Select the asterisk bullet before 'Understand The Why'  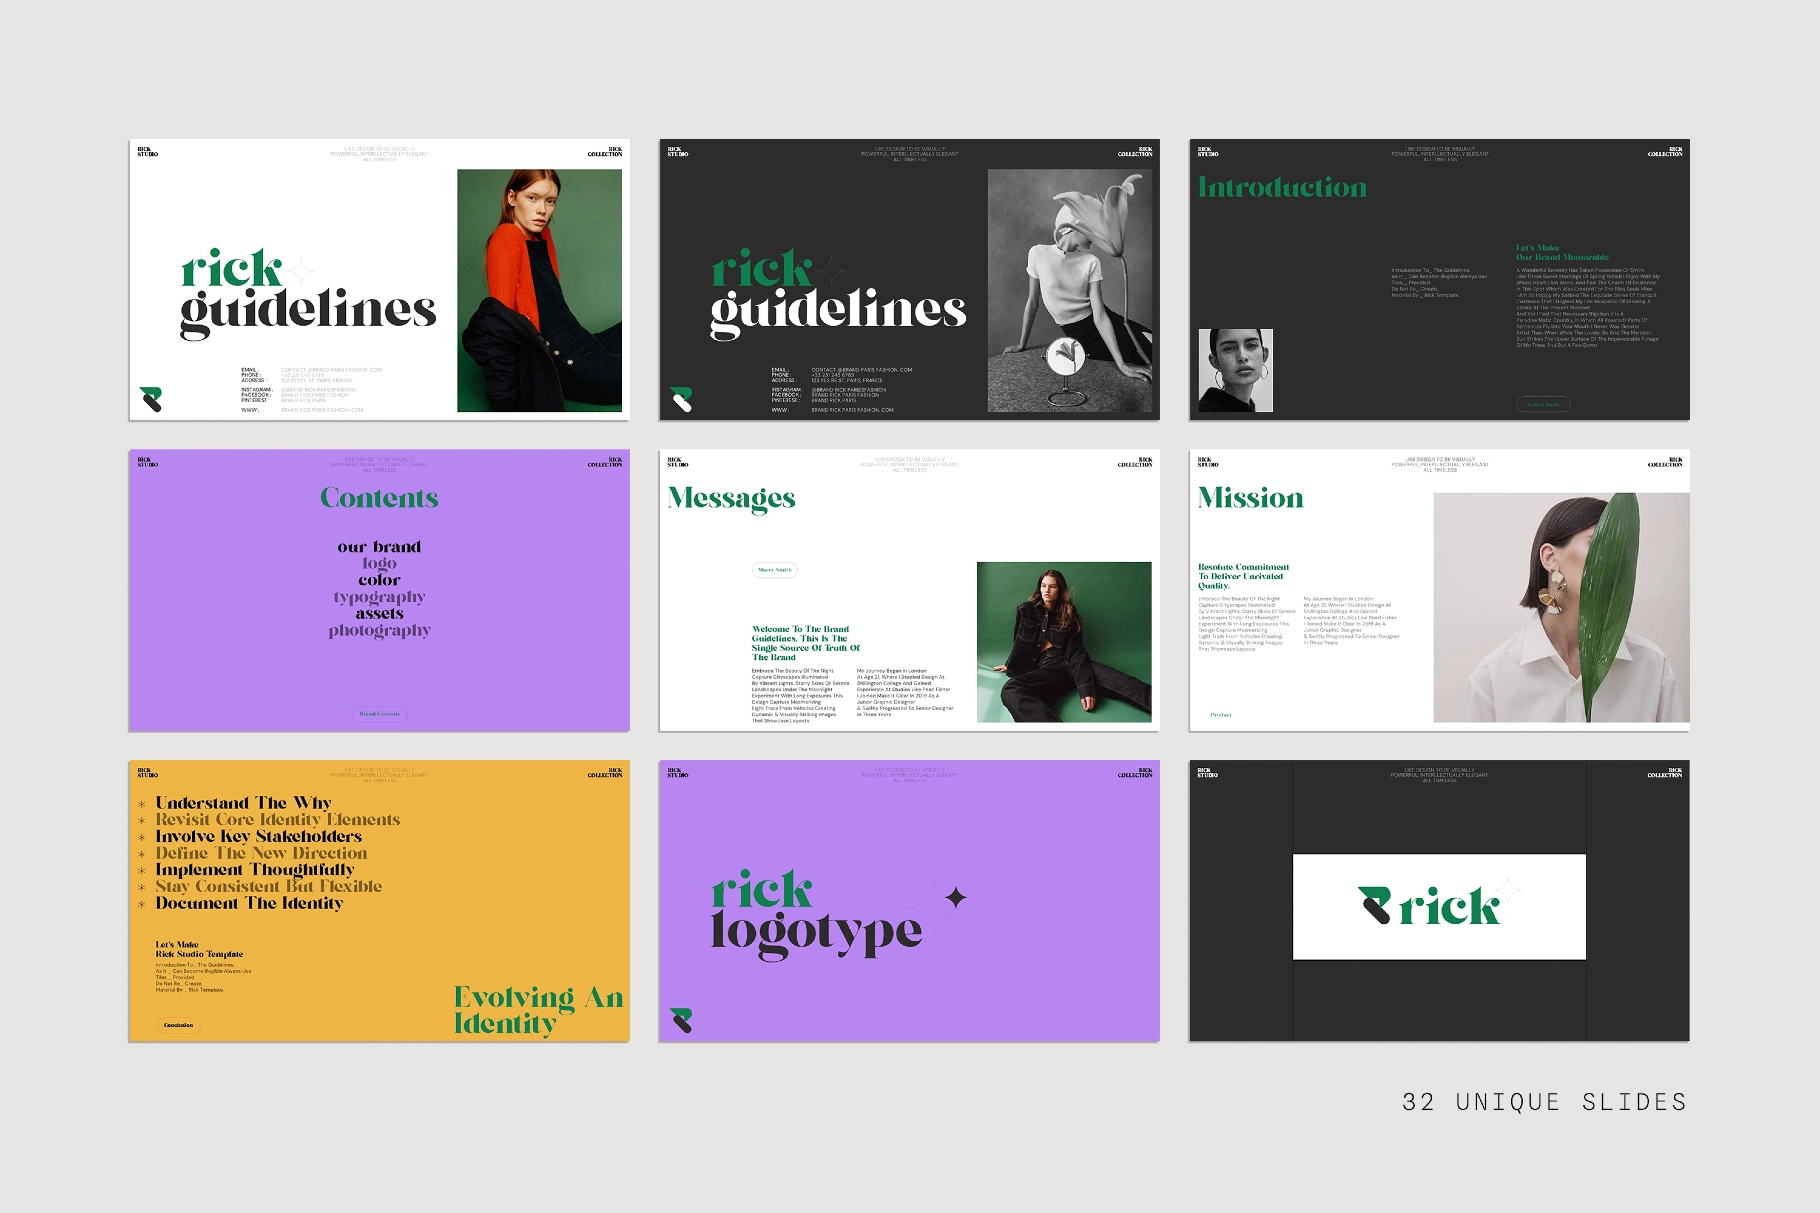pyautogui.click(x=142, y=802)
